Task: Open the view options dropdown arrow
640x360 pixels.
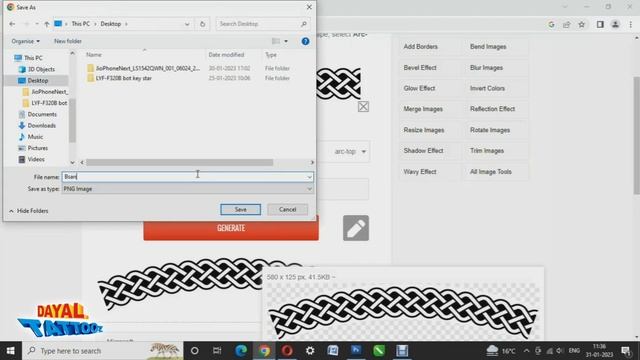Action: 286,41
